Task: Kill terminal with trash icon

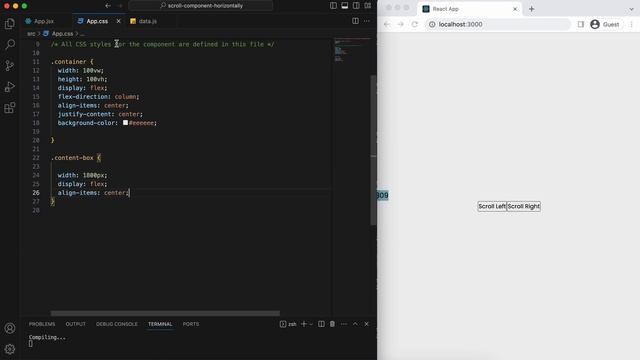Action: click(332, 324)
